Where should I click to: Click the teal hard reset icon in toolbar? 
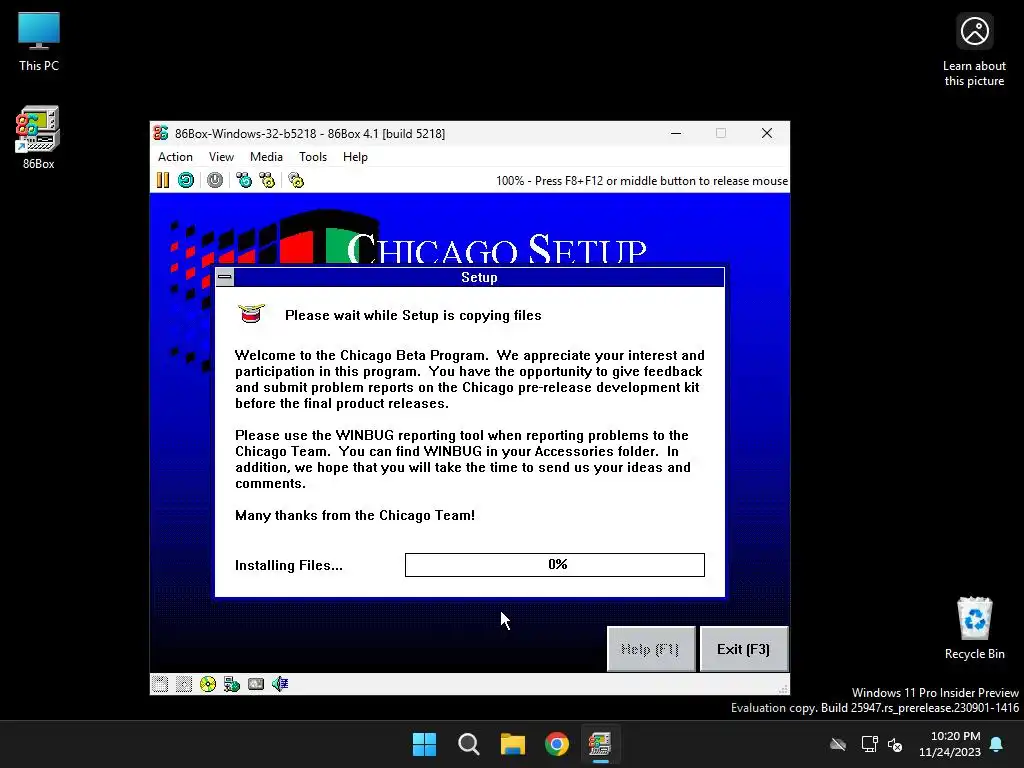pyautogui.click(x=186, y=180)
